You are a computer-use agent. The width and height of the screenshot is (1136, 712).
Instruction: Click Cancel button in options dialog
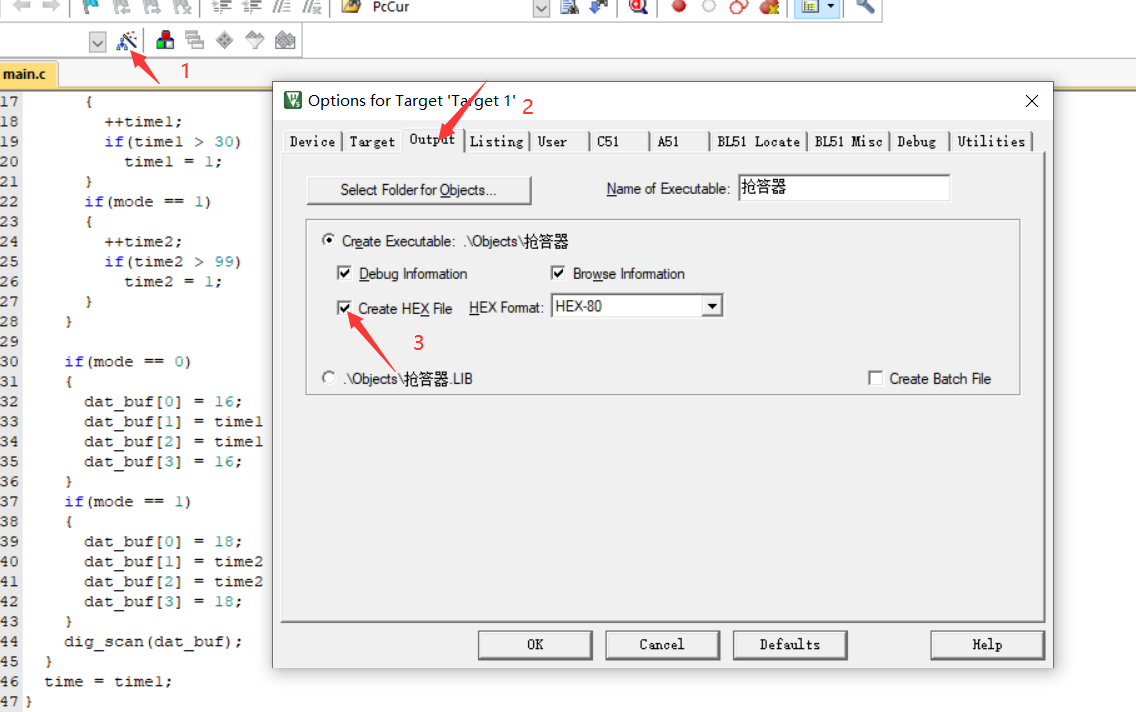click(x=661, y=645)
